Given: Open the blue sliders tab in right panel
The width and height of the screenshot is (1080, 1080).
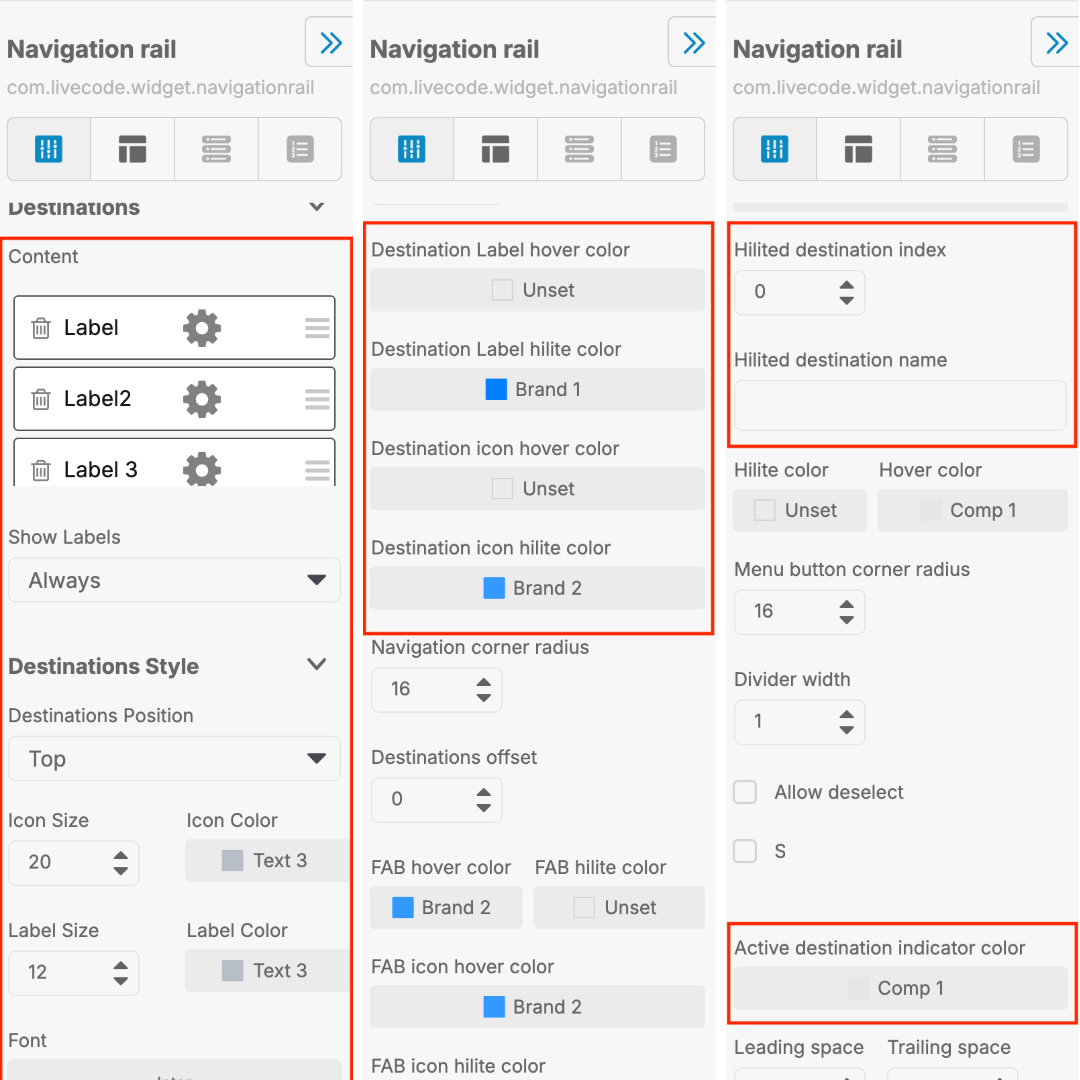Looking at the screenshot, I should (x=775, y=149).
